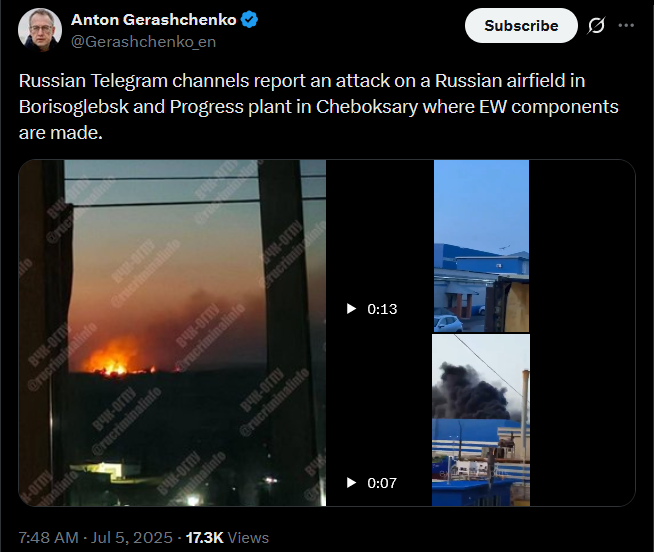Open the Anton Gerashchenko display name link
This screenshot has height=552, width=654.
[153, 20]
